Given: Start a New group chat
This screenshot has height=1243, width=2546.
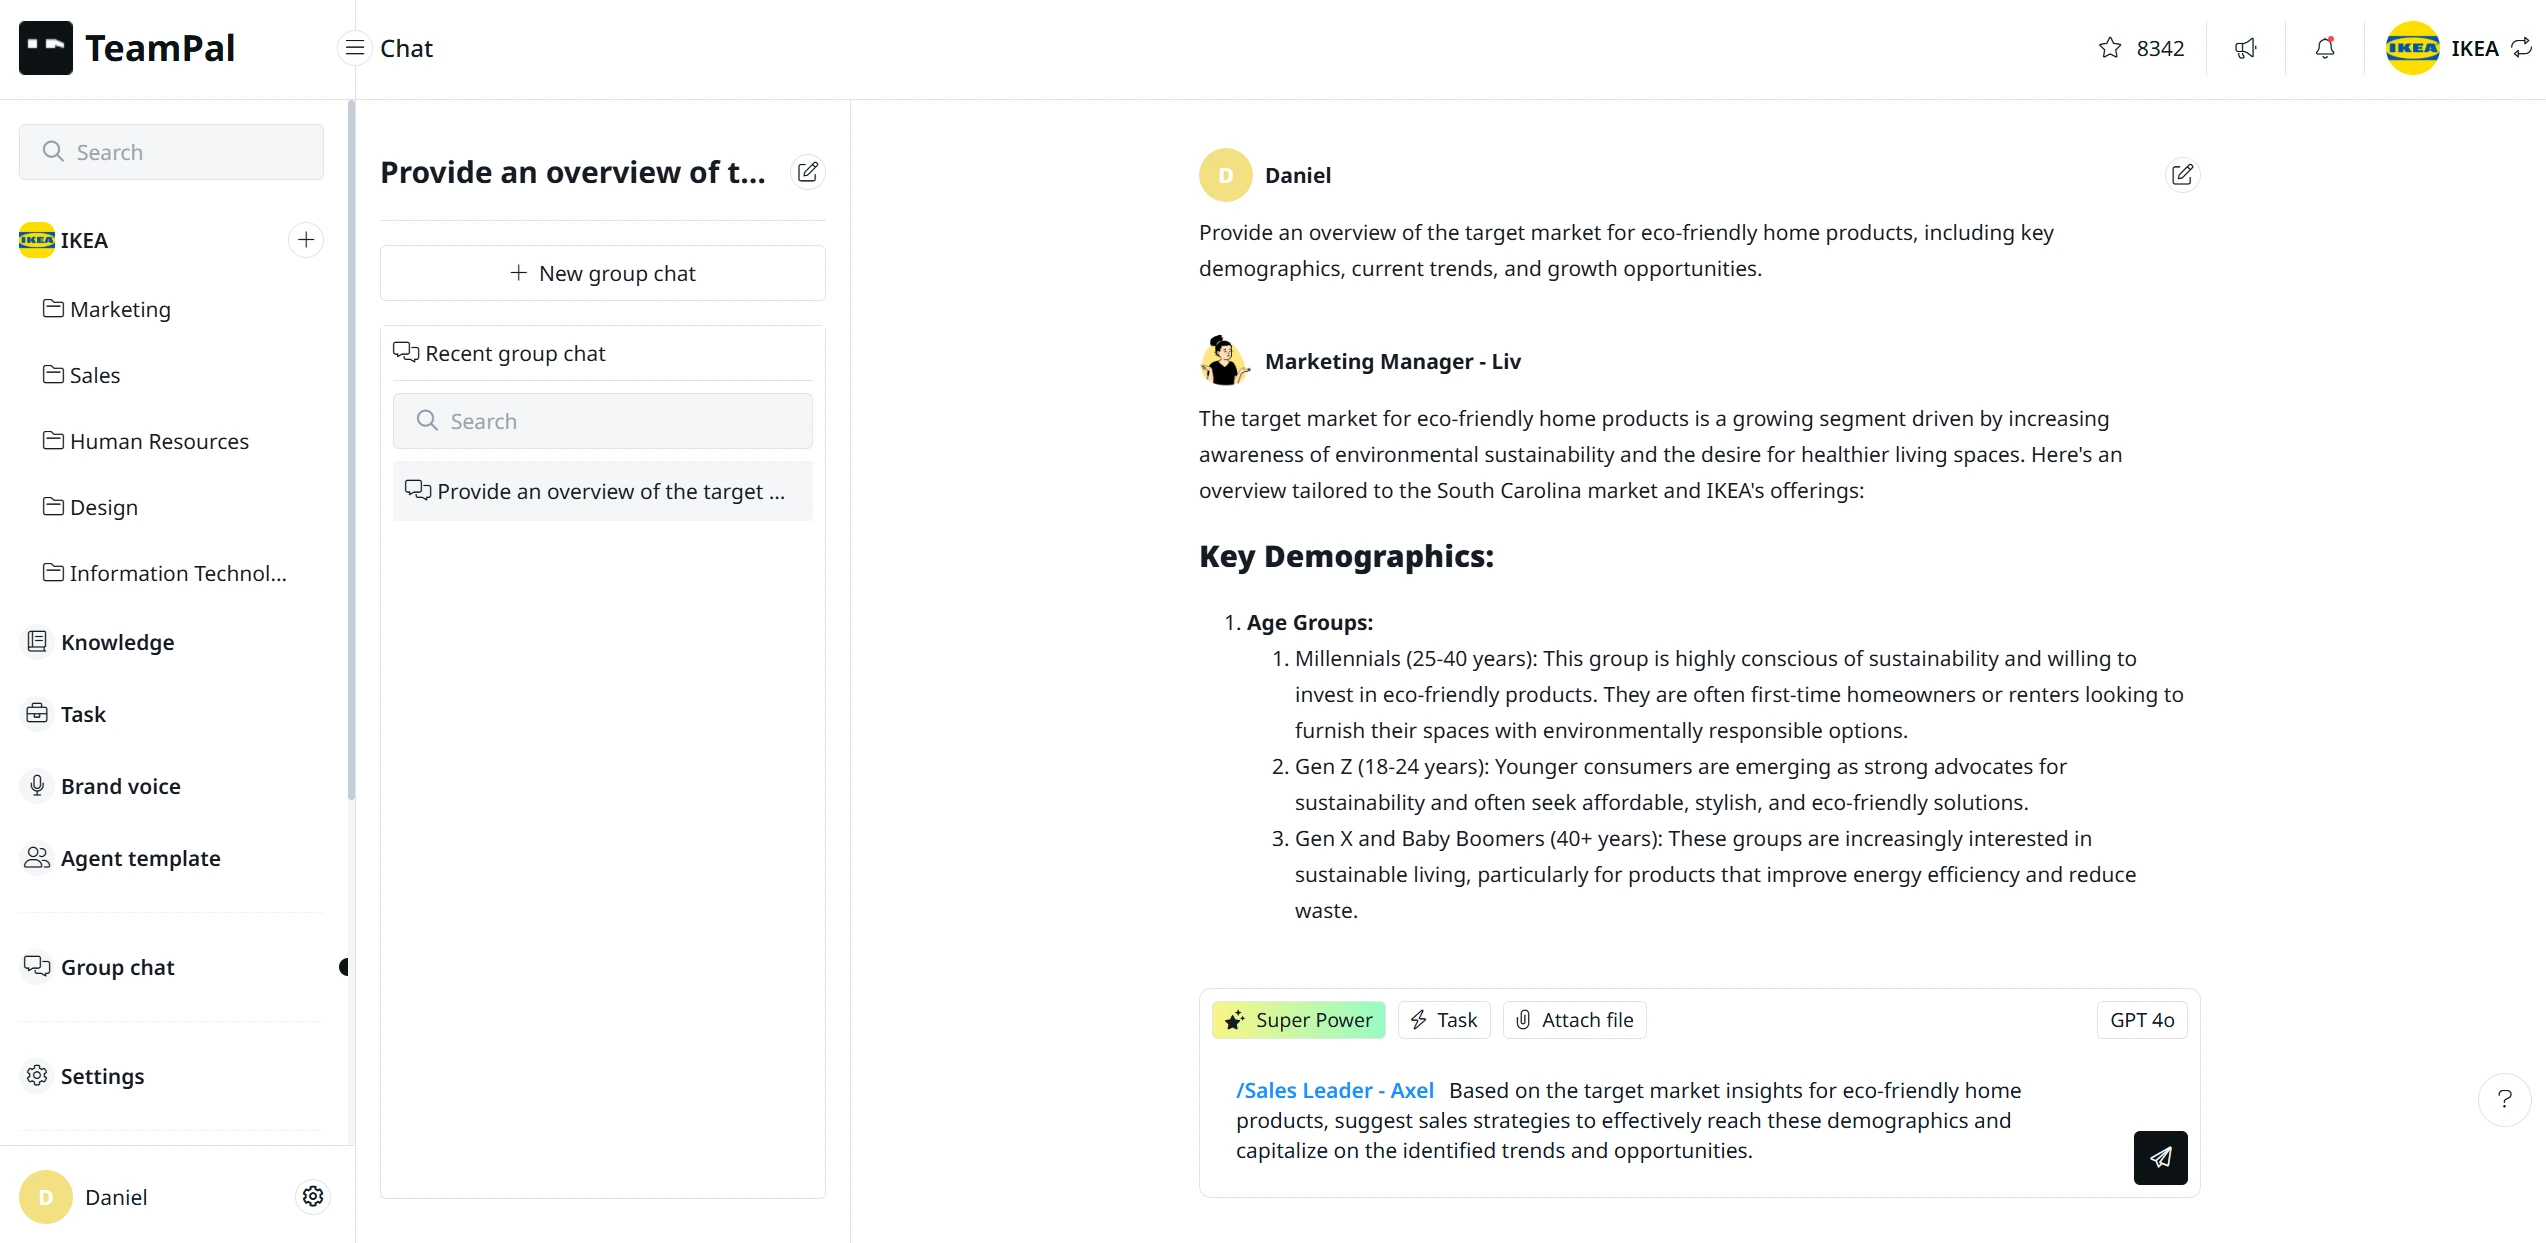Looking at the screenshot, I should point(602,273).
